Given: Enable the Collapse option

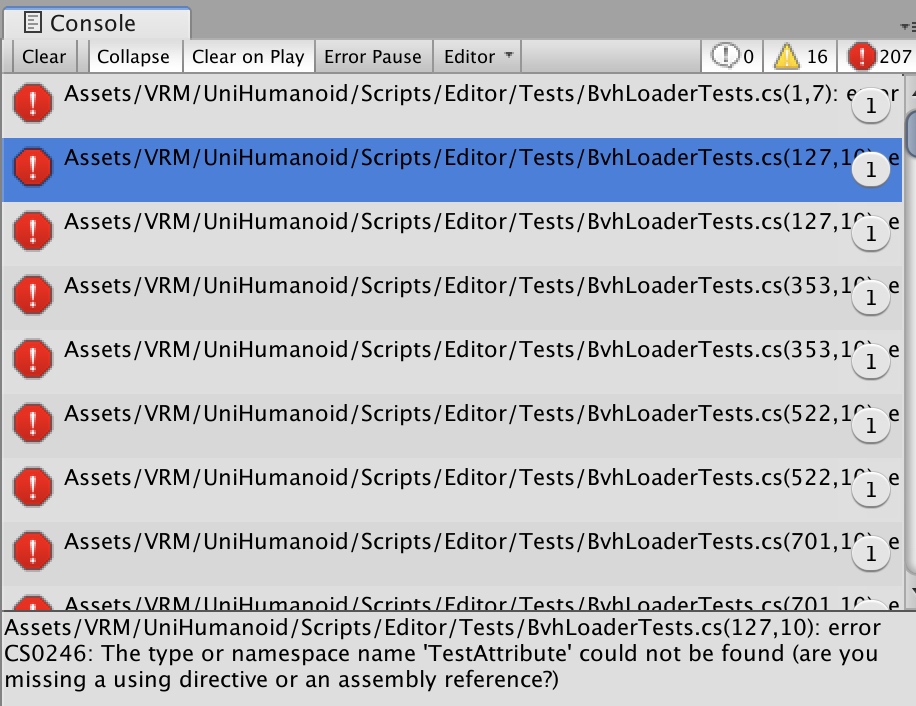Looking at the screenshot, I should click(133, 57).
